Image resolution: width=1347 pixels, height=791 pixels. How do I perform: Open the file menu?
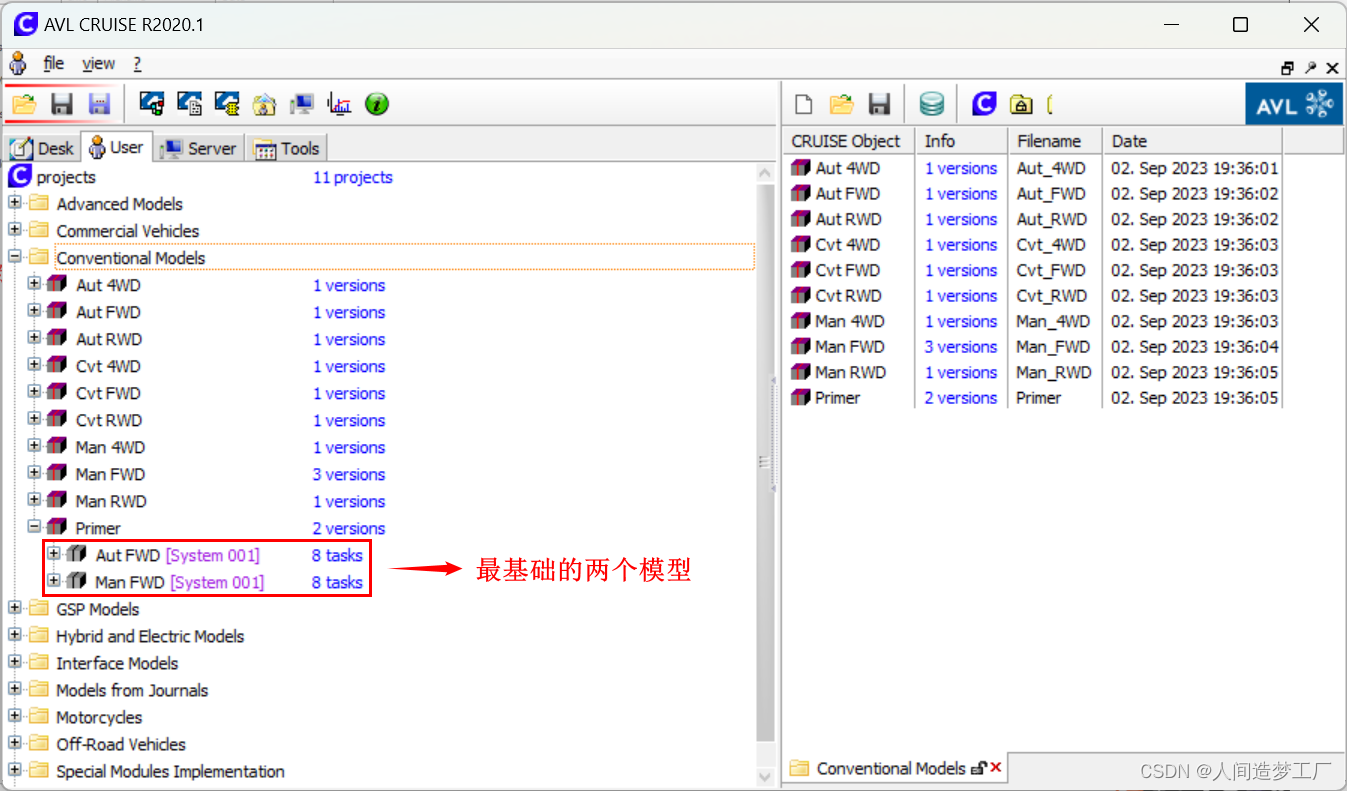54,64
